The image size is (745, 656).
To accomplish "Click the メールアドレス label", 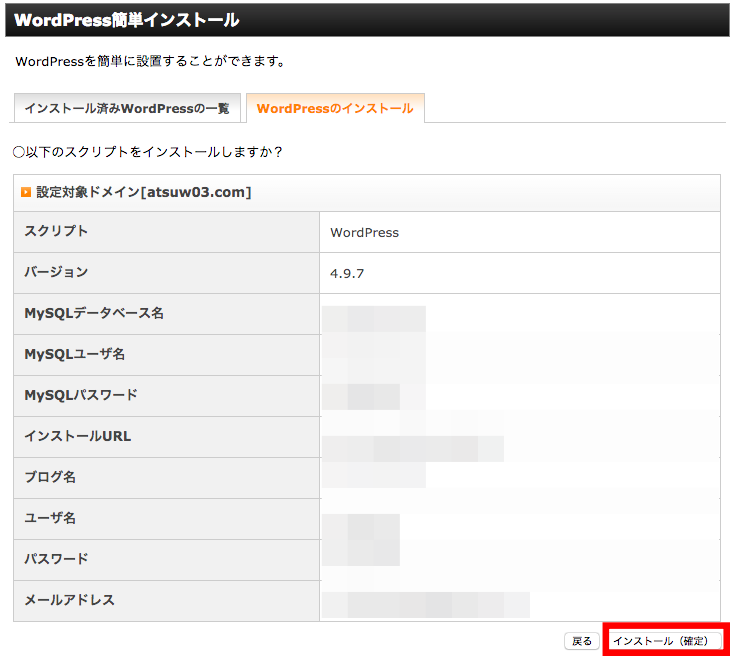I will (x=69, y=600).
